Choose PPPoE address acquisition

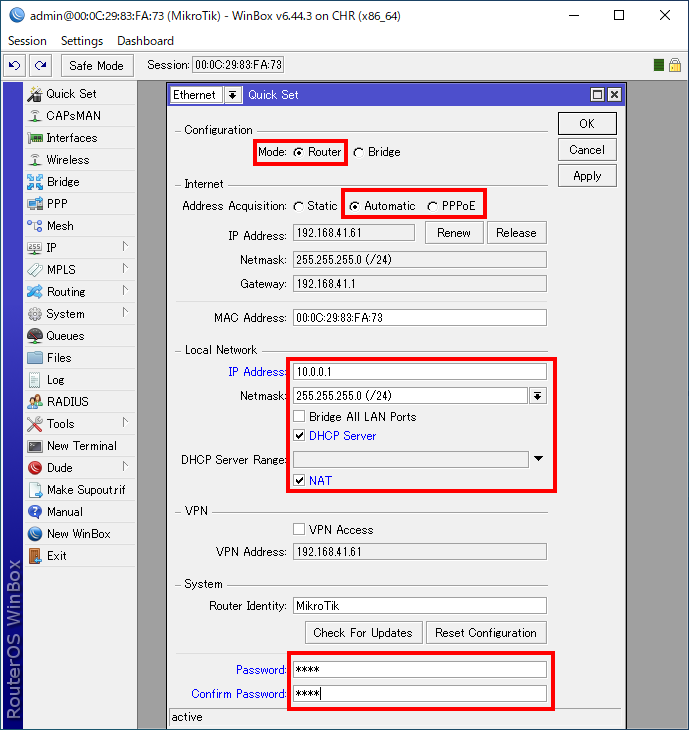pos(432,206)
